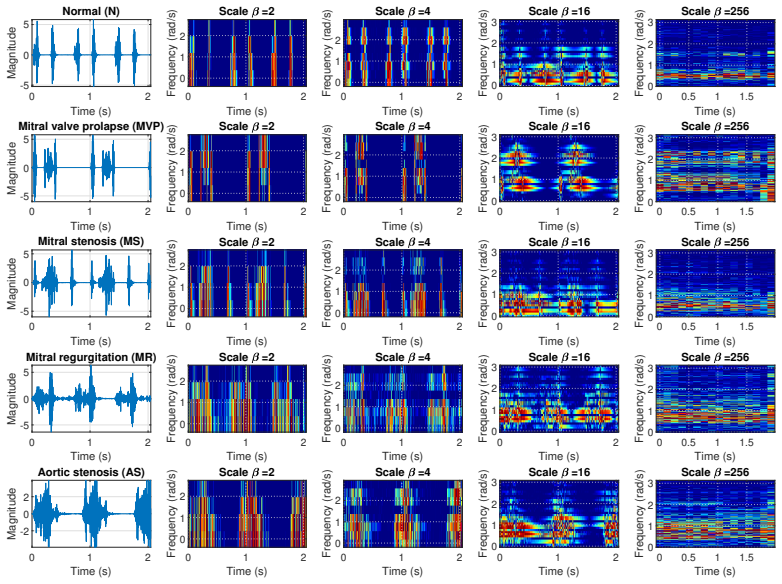This screenshot has width=782, height=584.
Task: Click 'Frequency (rad/s)' label of Mitral regurgitation β=256 plot
Action: pyautogui.click(x=639, y=399)
